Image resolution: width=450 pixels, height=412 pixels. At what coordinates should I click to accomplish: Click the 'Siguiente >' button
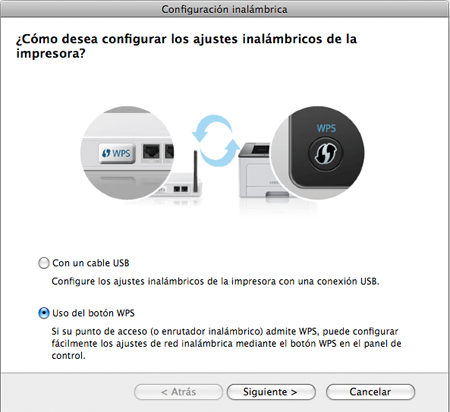pyautogui.click(x=271, y=392)
